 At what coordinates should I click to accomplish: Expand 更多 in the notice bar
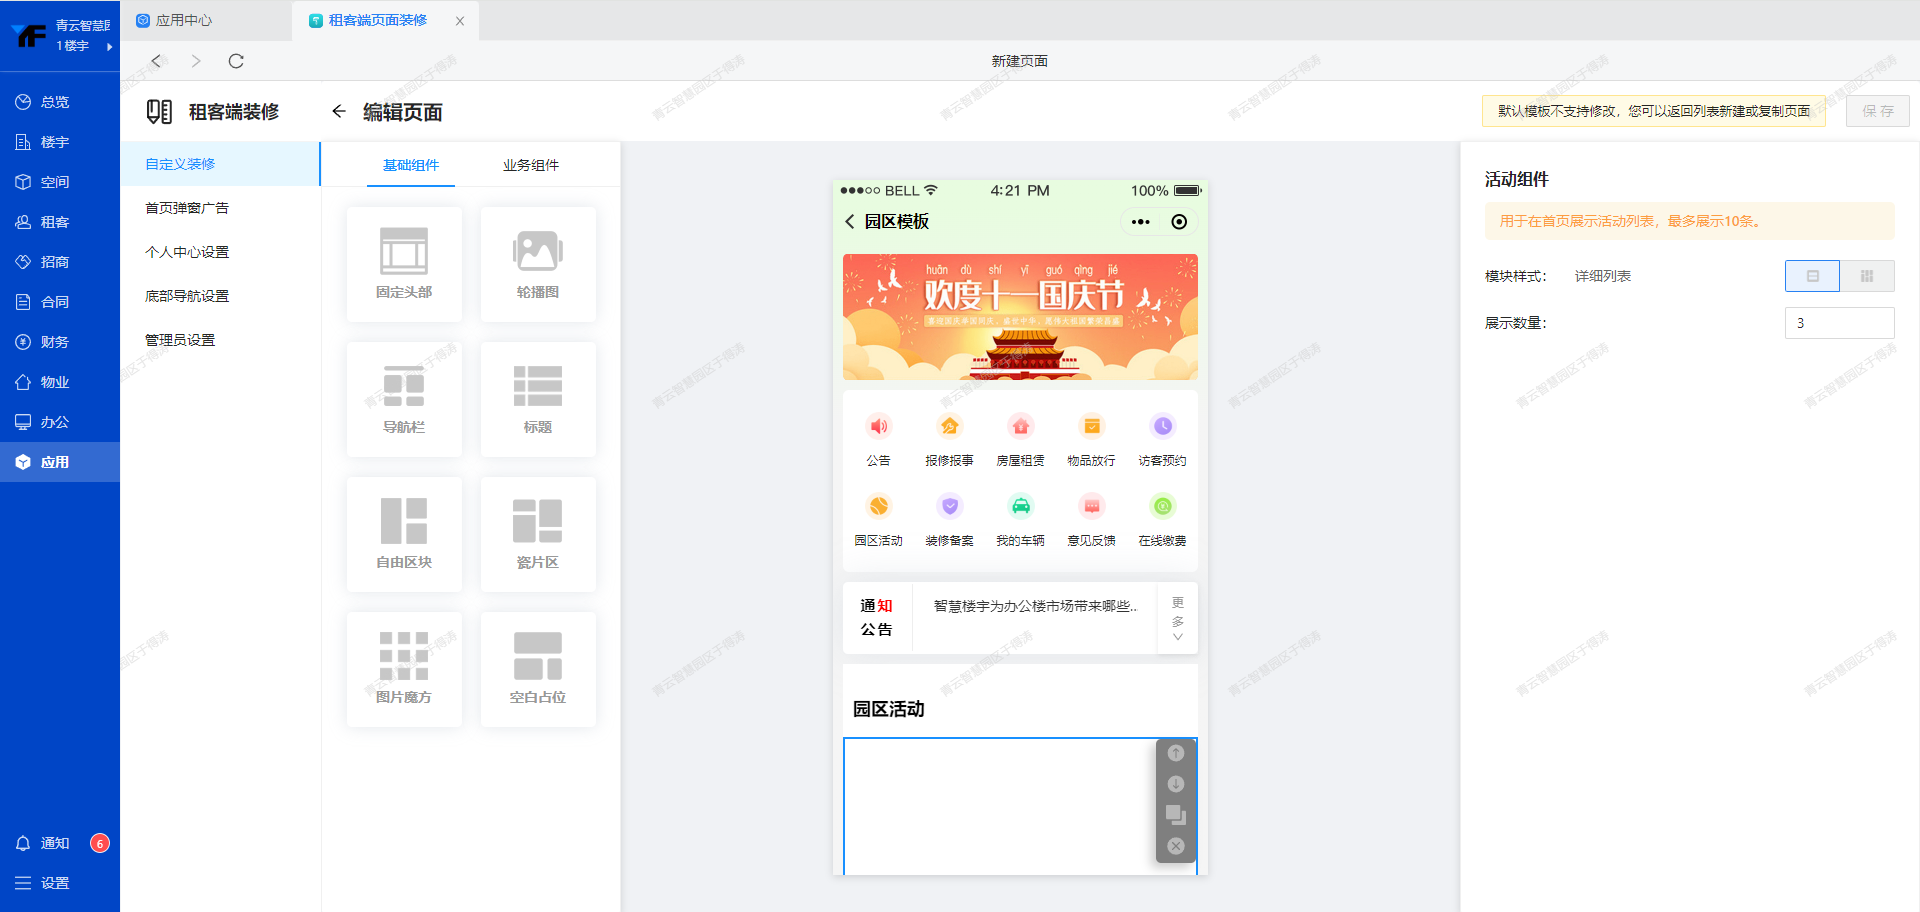[1178, 619]
